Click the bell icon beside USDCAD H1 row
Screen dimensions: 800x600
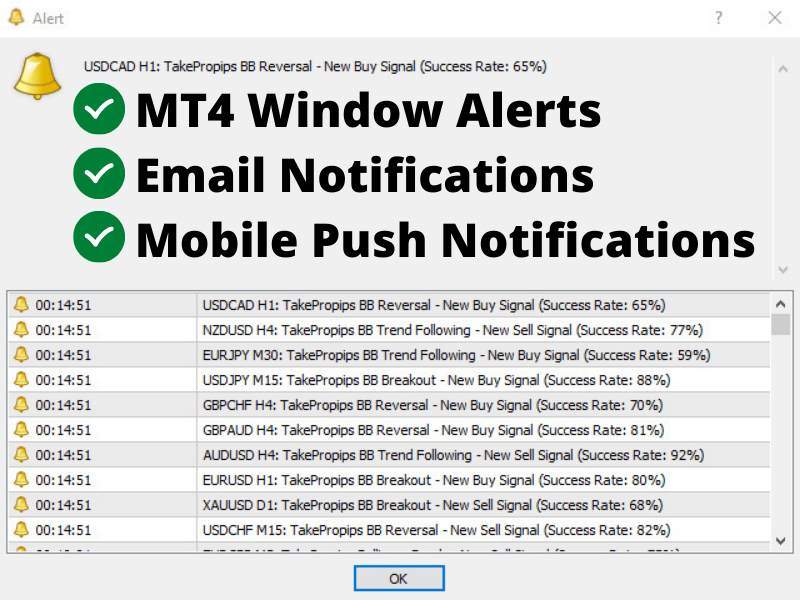[21, 305]
